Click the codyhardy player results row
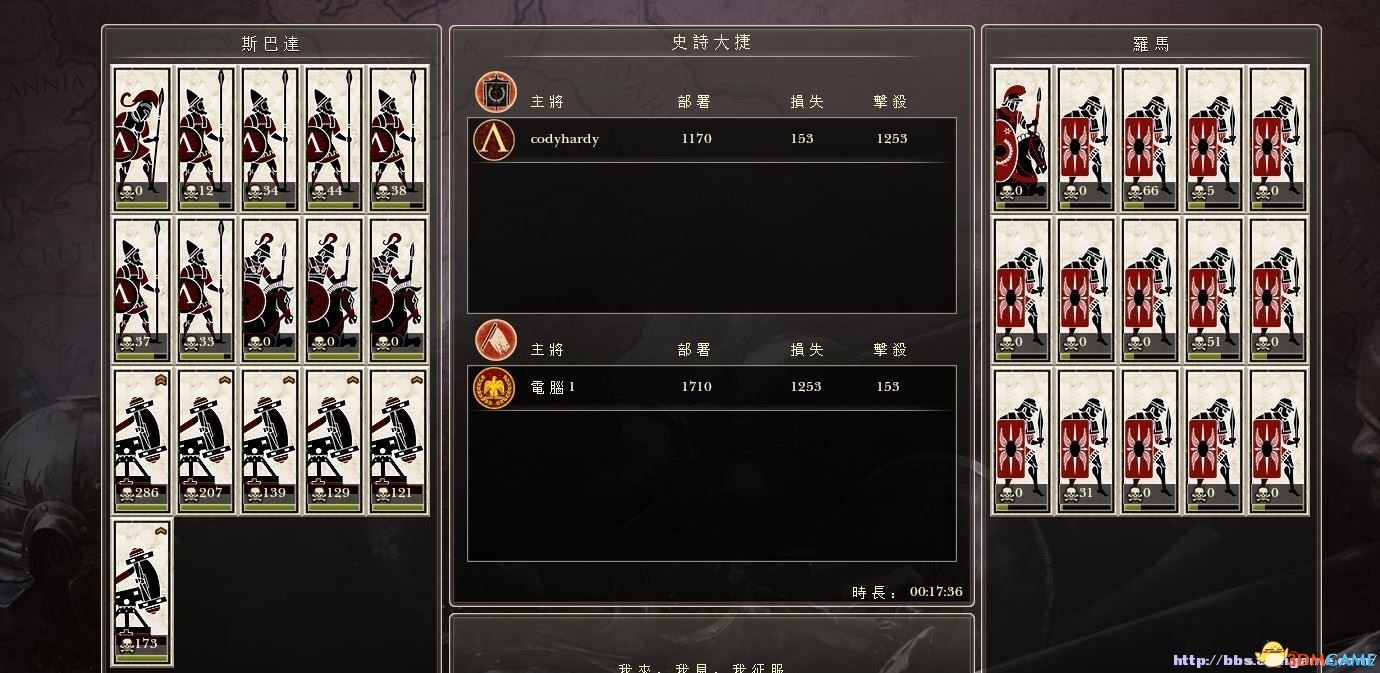This screenshot has height=673, width=1380. [x=712, y=139]
